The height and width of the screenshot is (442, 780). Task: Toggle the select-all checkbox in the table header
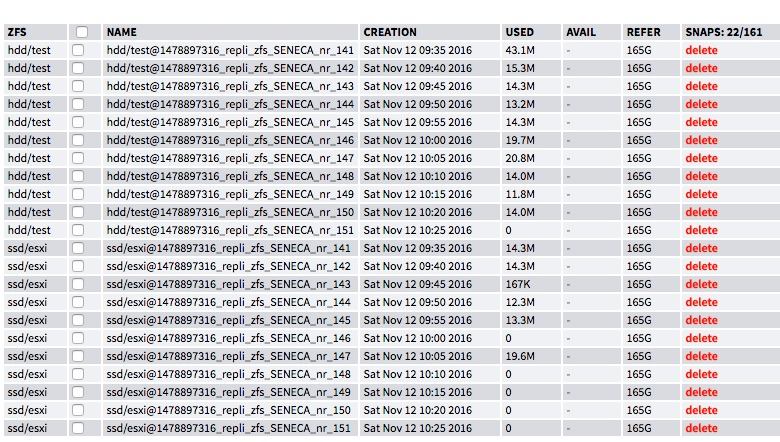tap(82, 32)
